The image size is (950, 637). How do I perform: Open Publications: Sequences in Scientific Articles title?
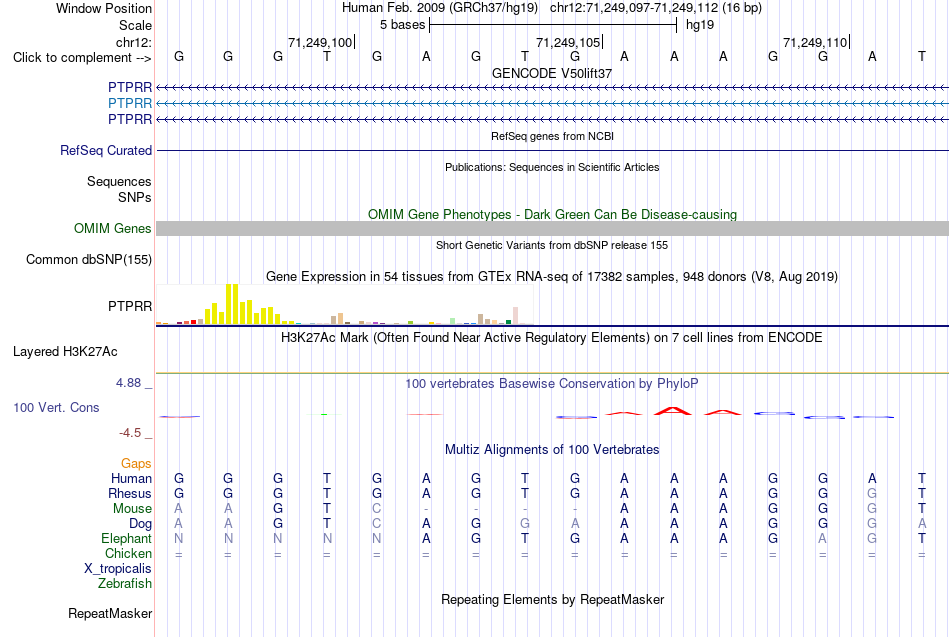click(x=552, y=167)
